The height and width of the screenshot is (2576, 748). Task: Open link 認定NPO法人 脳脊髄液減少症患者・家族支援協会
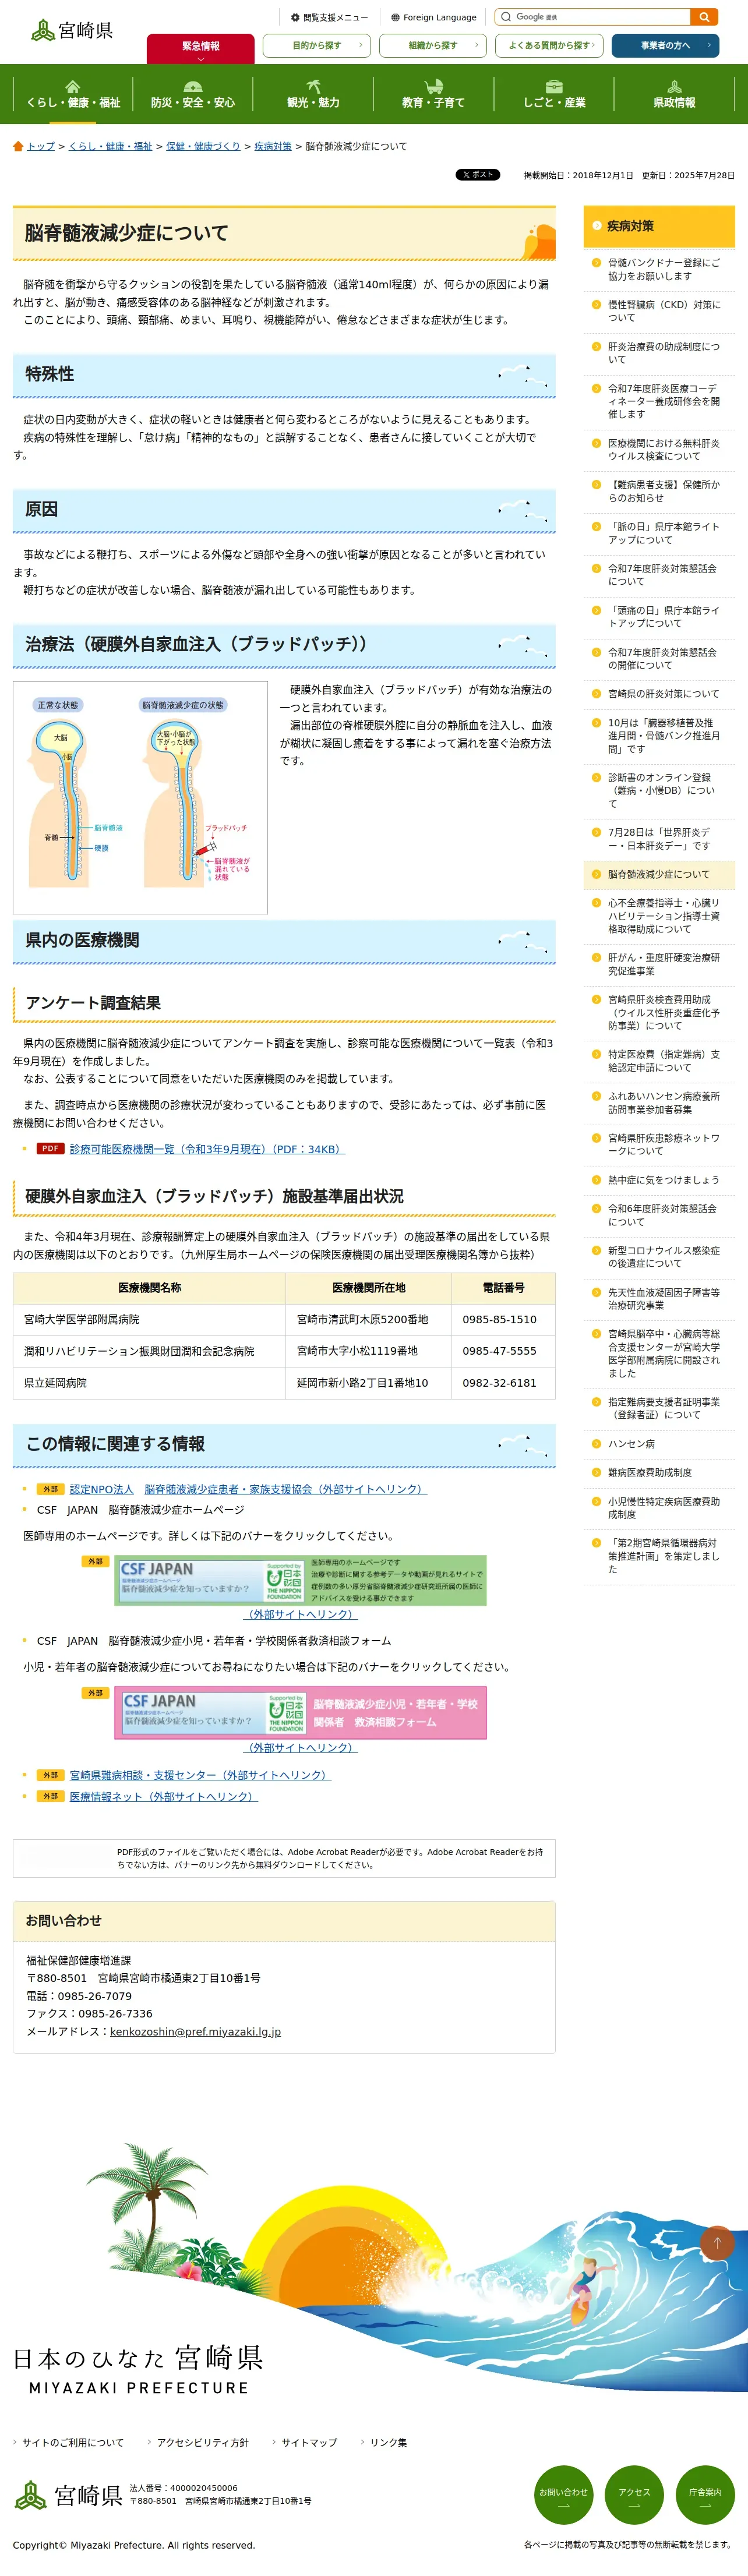click(248, 1489)
